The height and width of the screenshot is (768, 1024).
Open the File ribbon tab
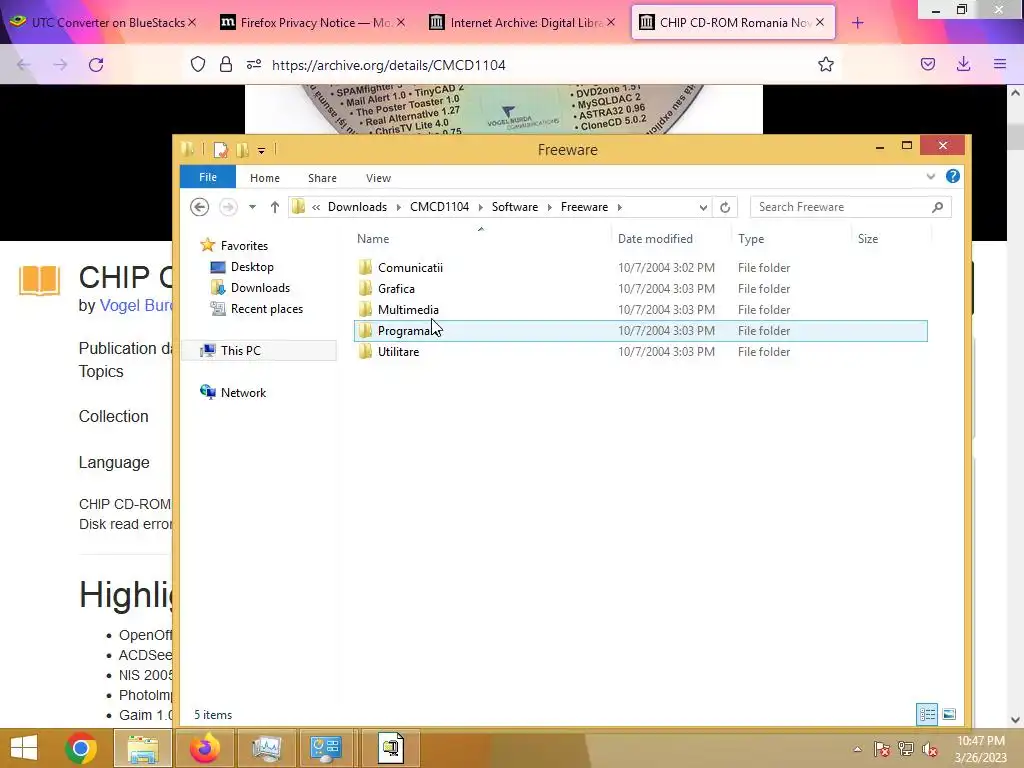[x=208, y=177]
